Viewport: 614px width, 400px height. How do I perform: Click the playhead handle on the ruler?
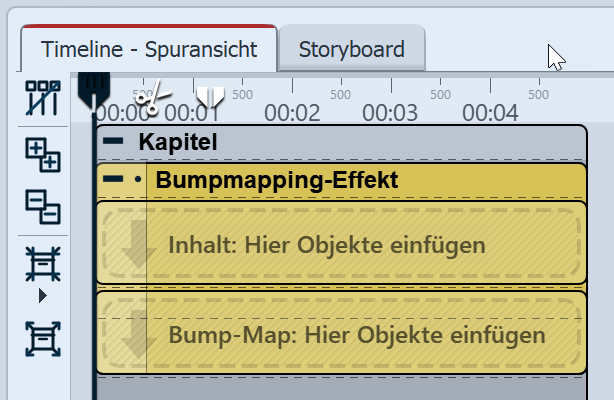point(93,88)
